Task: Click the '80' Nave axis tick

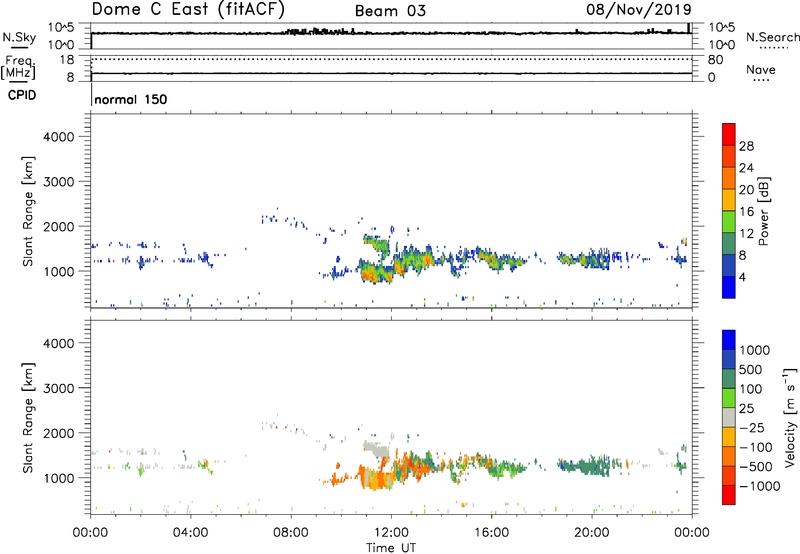Action: click(715, 60)
